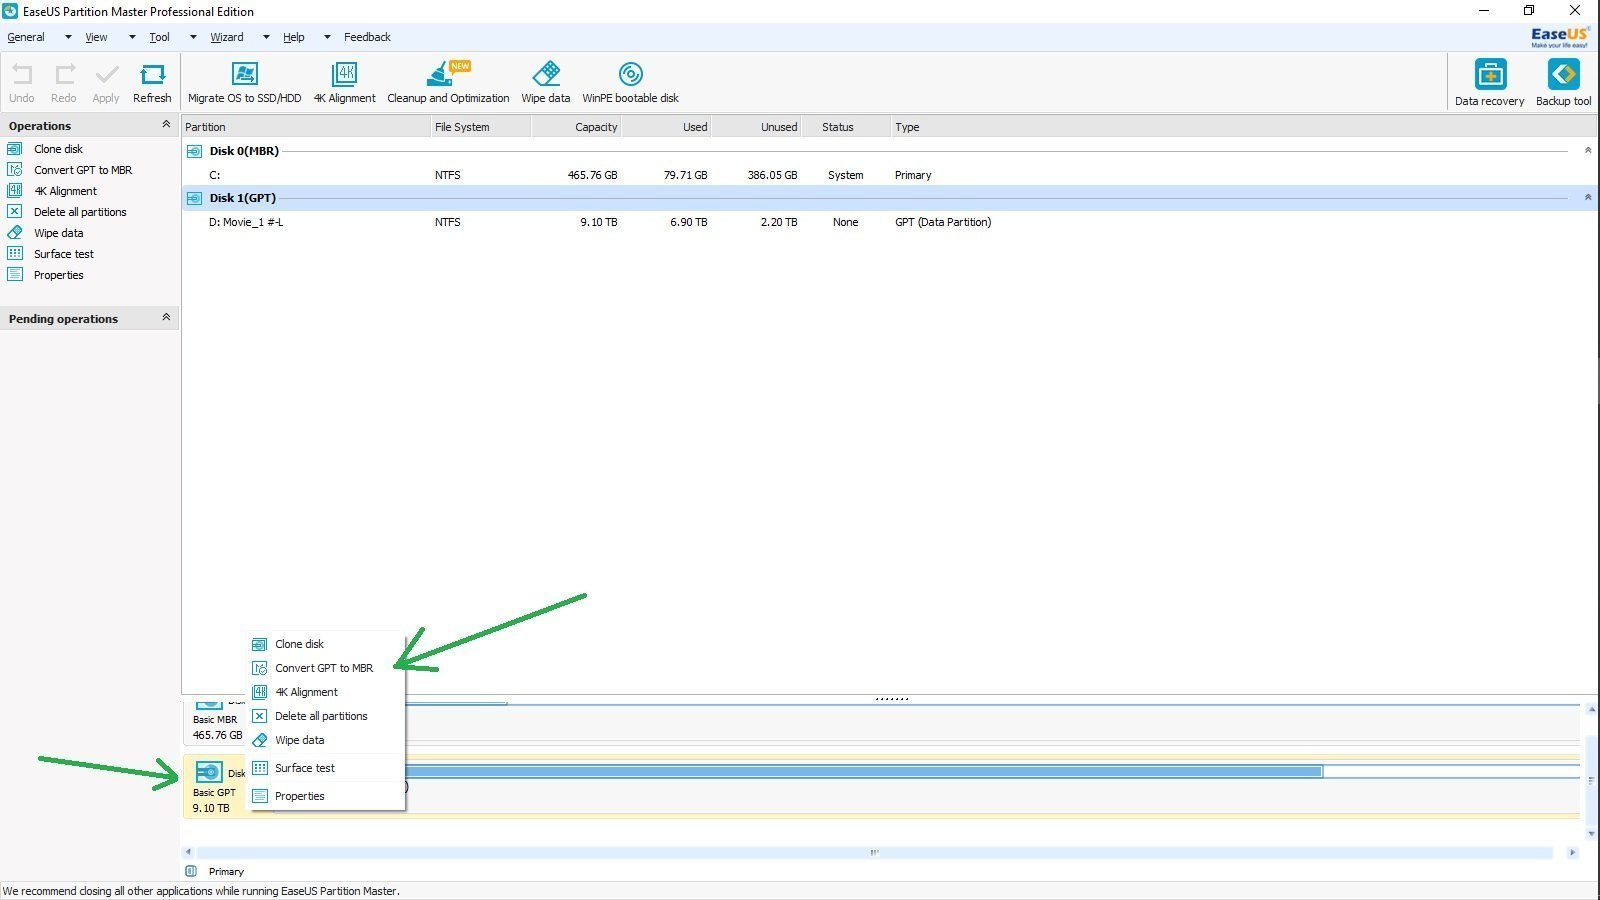This screenshot has height=900, width=1600.
Task: Open the General menu
Action: click(26, 38)
